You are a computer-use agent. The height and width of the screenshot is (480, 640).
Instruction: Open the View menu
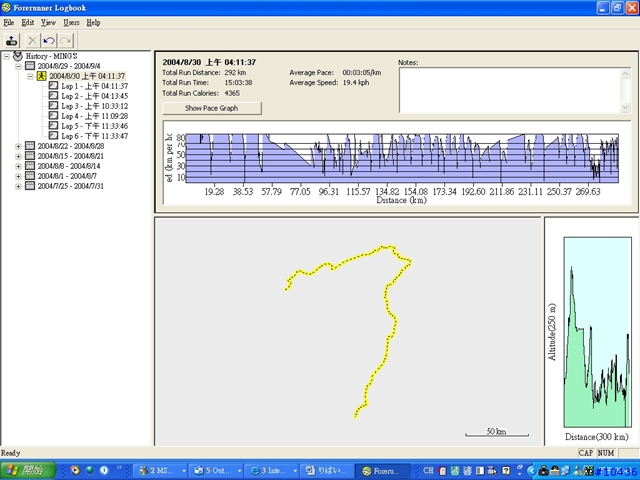48,23
